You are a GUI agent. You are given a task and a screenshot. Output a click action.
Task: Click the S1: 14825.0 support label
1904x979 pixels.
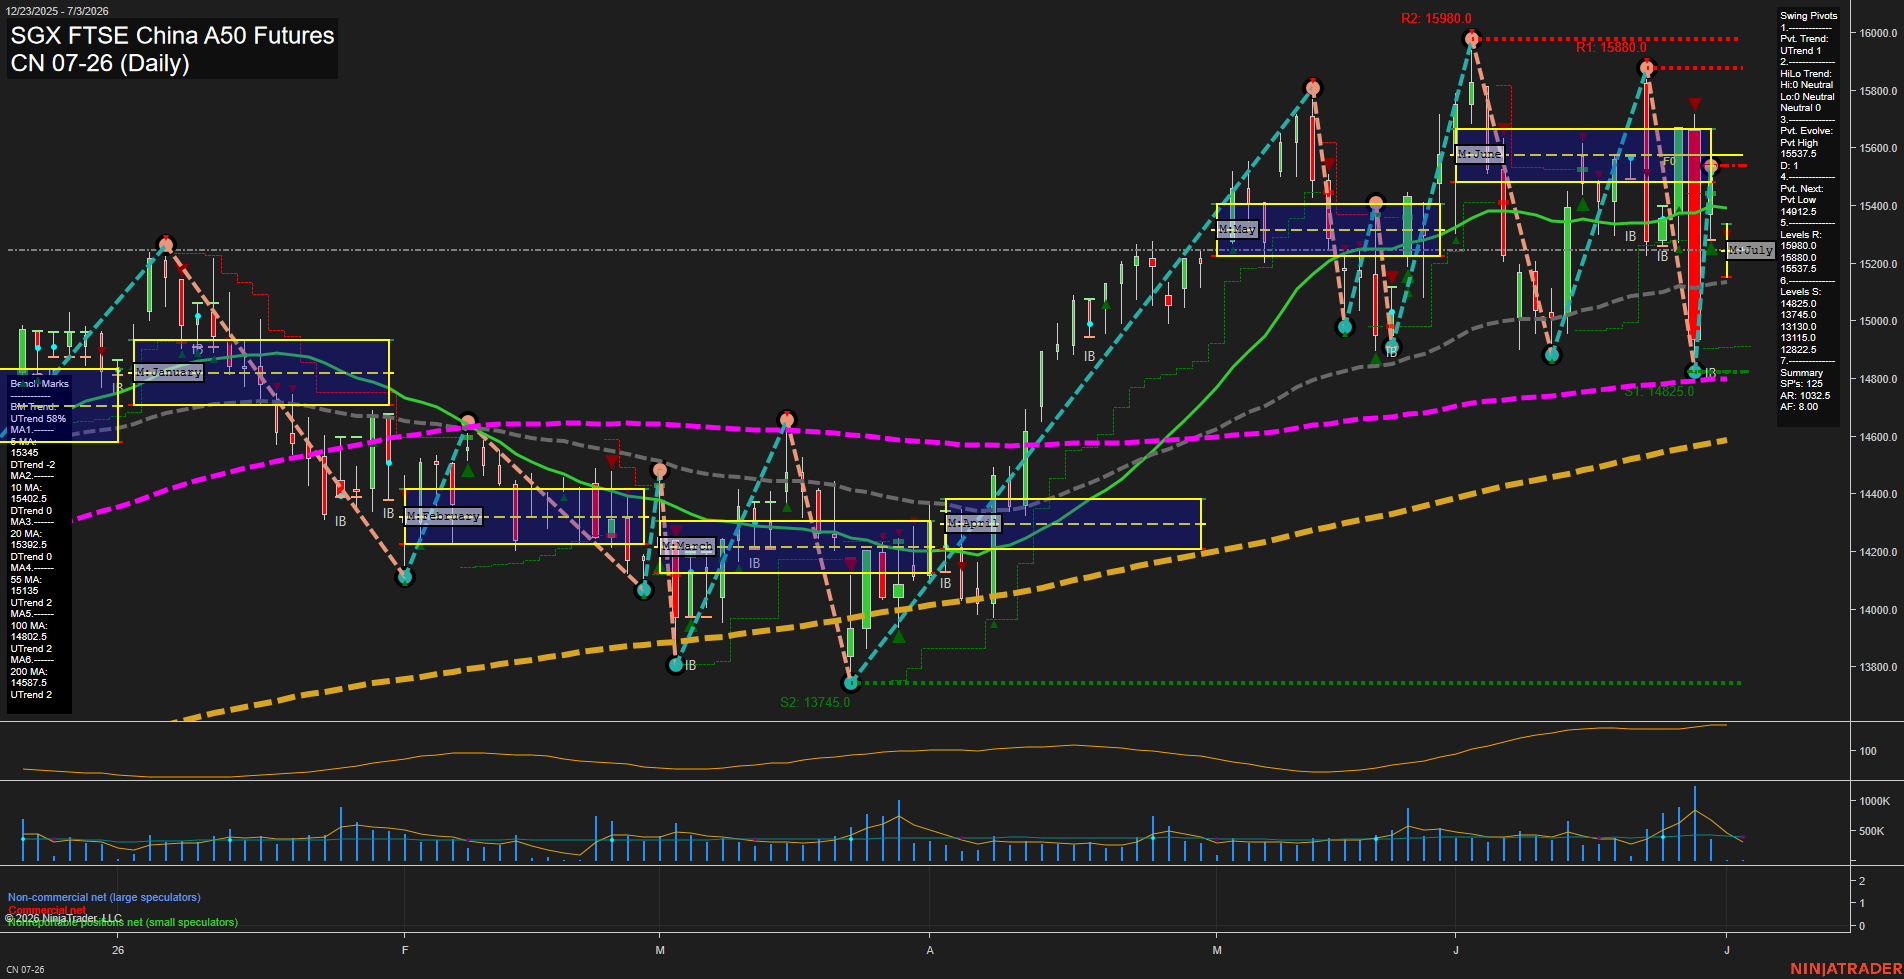(1659, 391)
